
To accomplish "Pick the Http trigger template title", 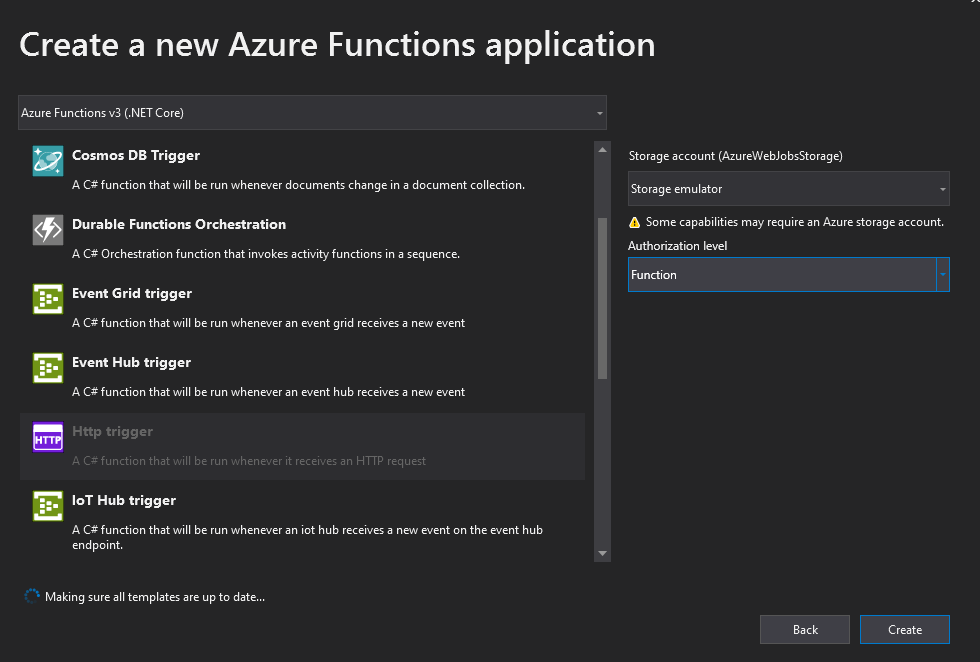I will point(112,431).
